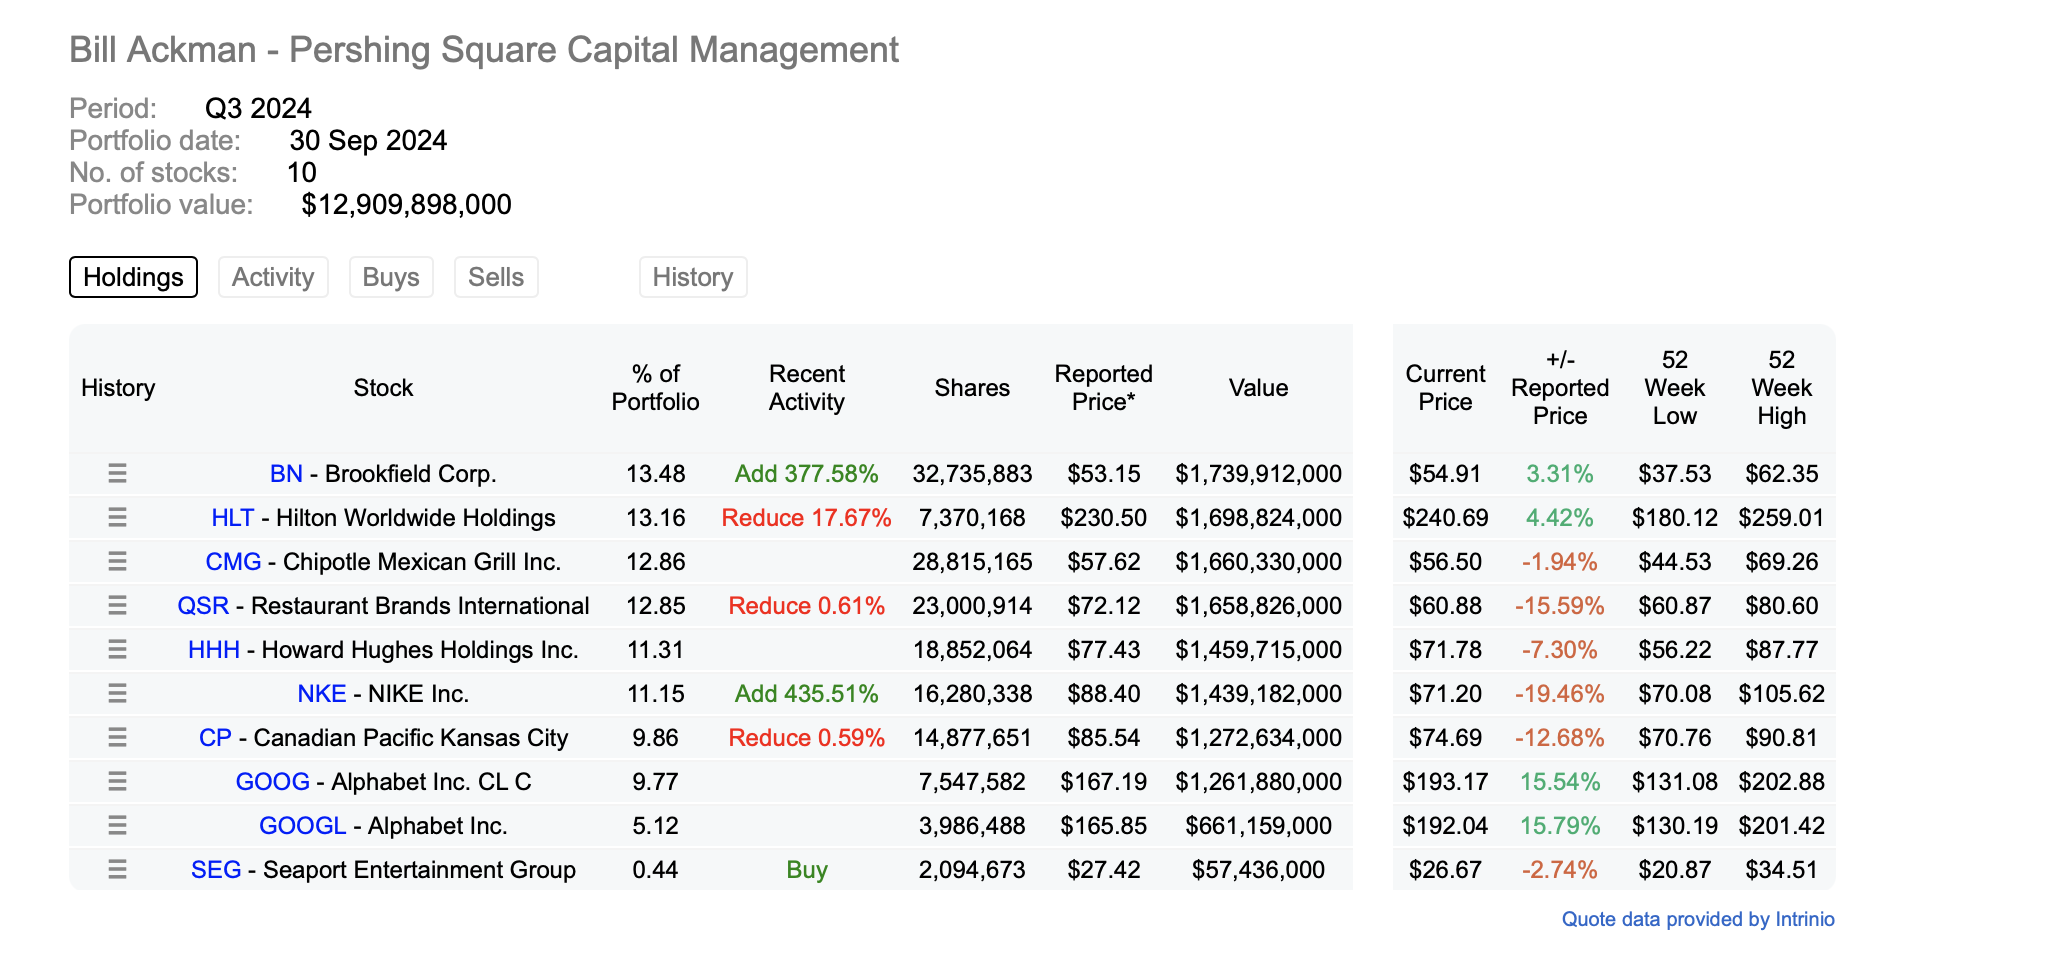
Task: Open history icon for GOOGL Alphabet Inc. row
Action: [x=117, y=825]
